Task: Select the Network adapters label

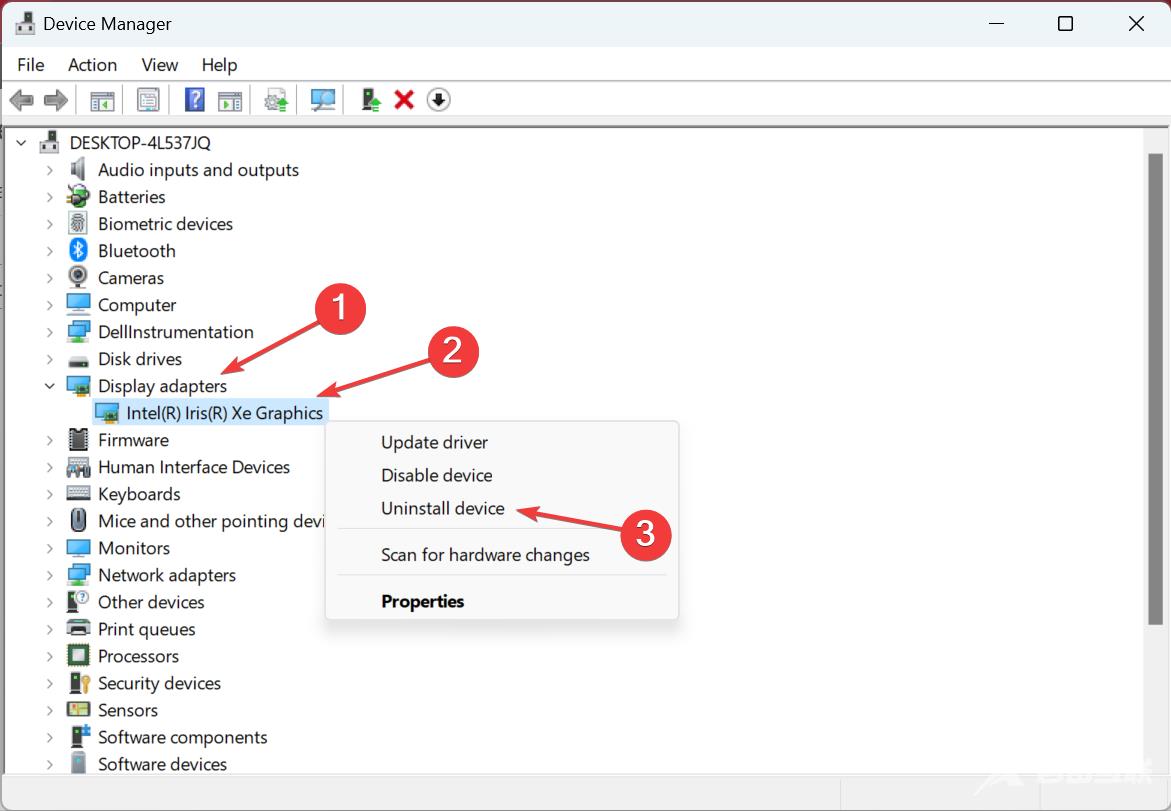Action: pos(167,575)
